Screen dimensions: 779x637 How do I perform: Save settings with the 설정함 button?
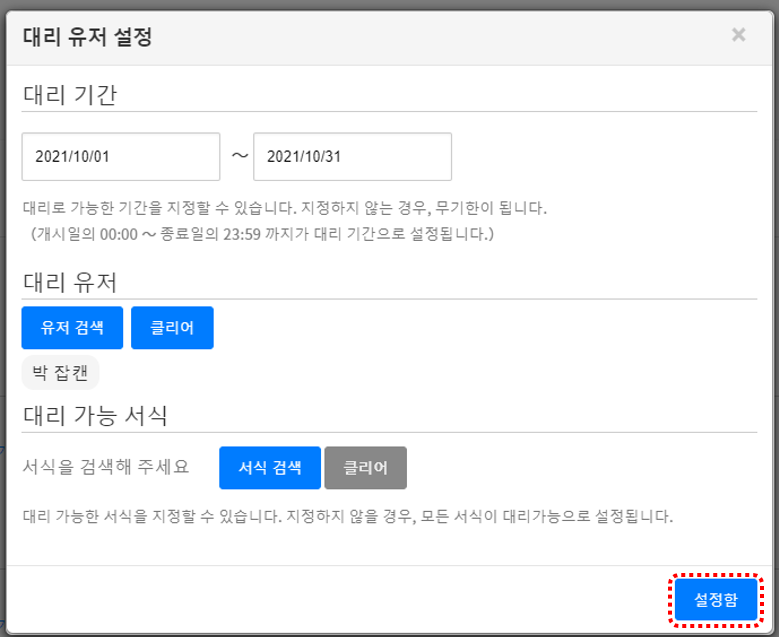(x=715, y=600)
